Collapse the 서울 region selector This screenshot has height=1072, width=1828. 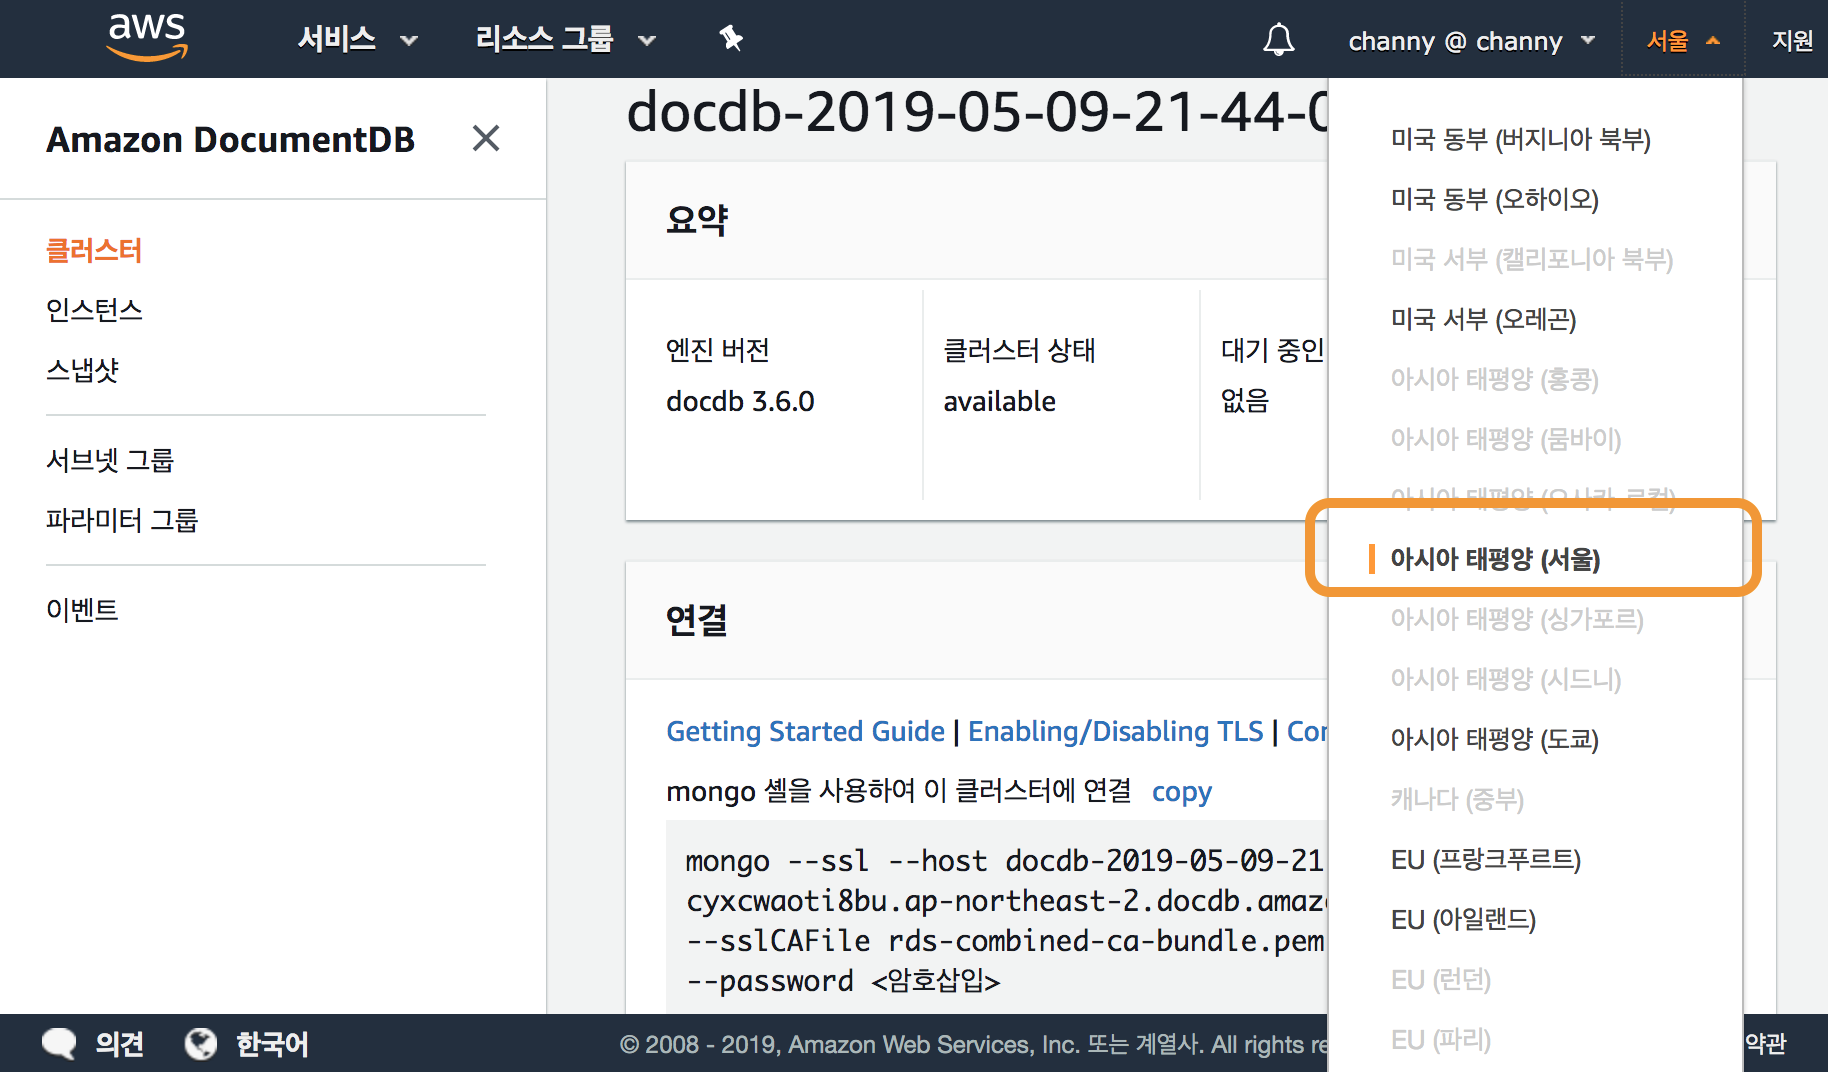1683,41
